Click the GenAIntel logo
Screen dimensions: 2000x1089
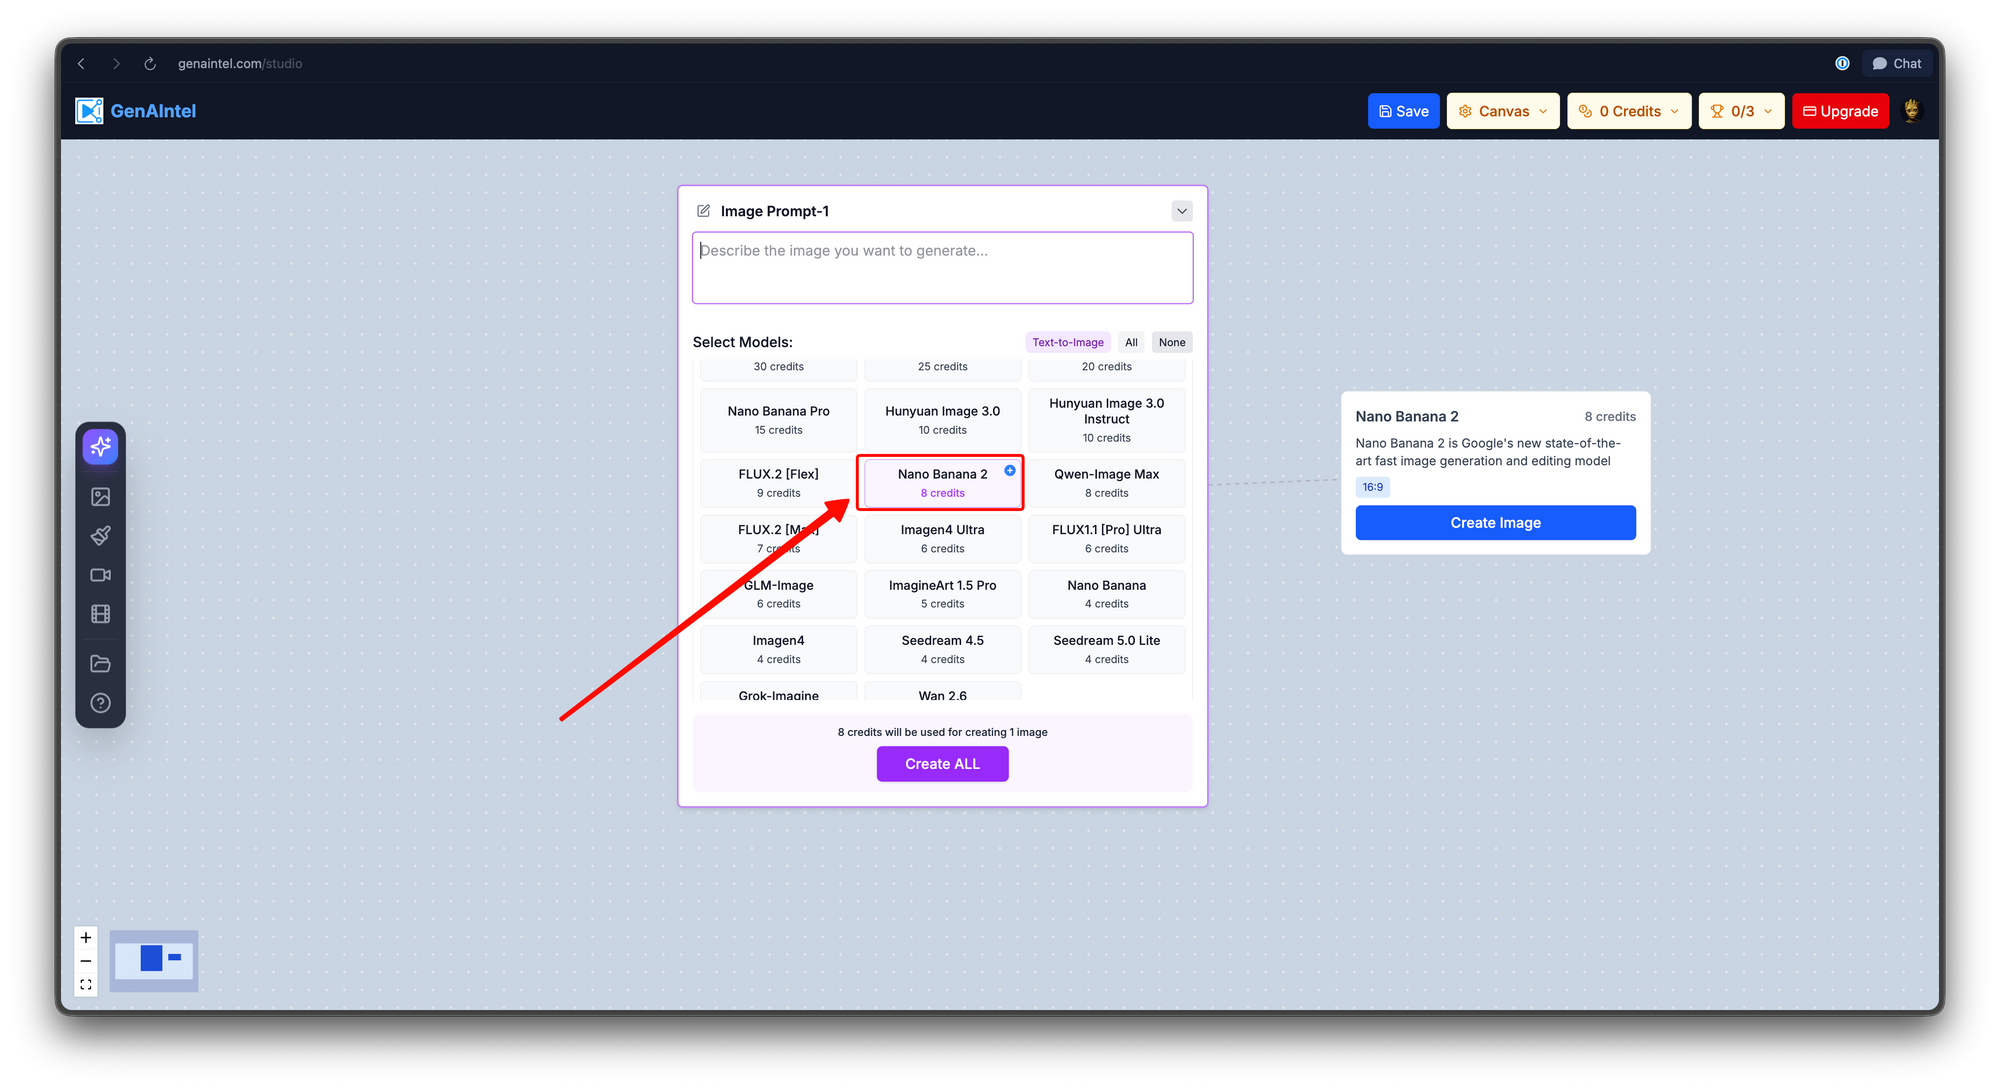point(136,111)
